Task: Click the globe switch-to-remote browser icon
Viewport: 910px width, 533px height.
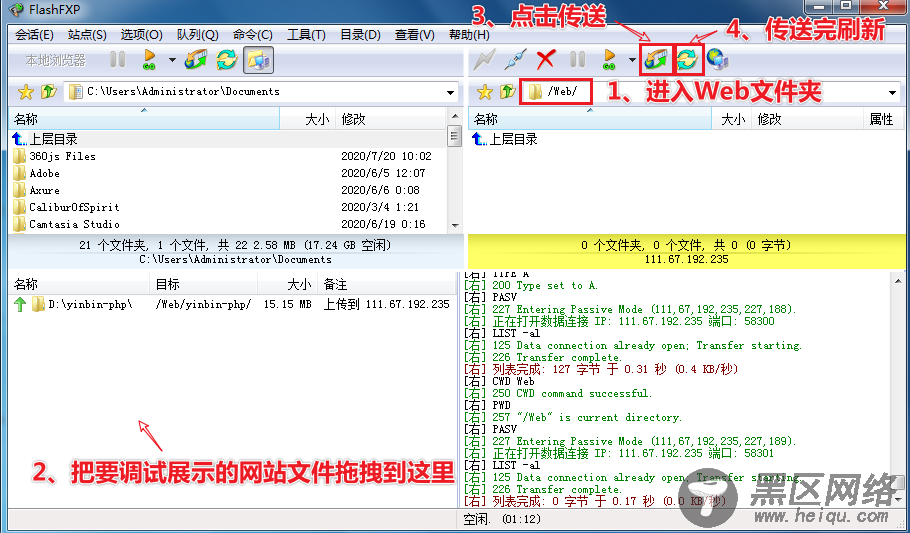Action: click(718, 59)
